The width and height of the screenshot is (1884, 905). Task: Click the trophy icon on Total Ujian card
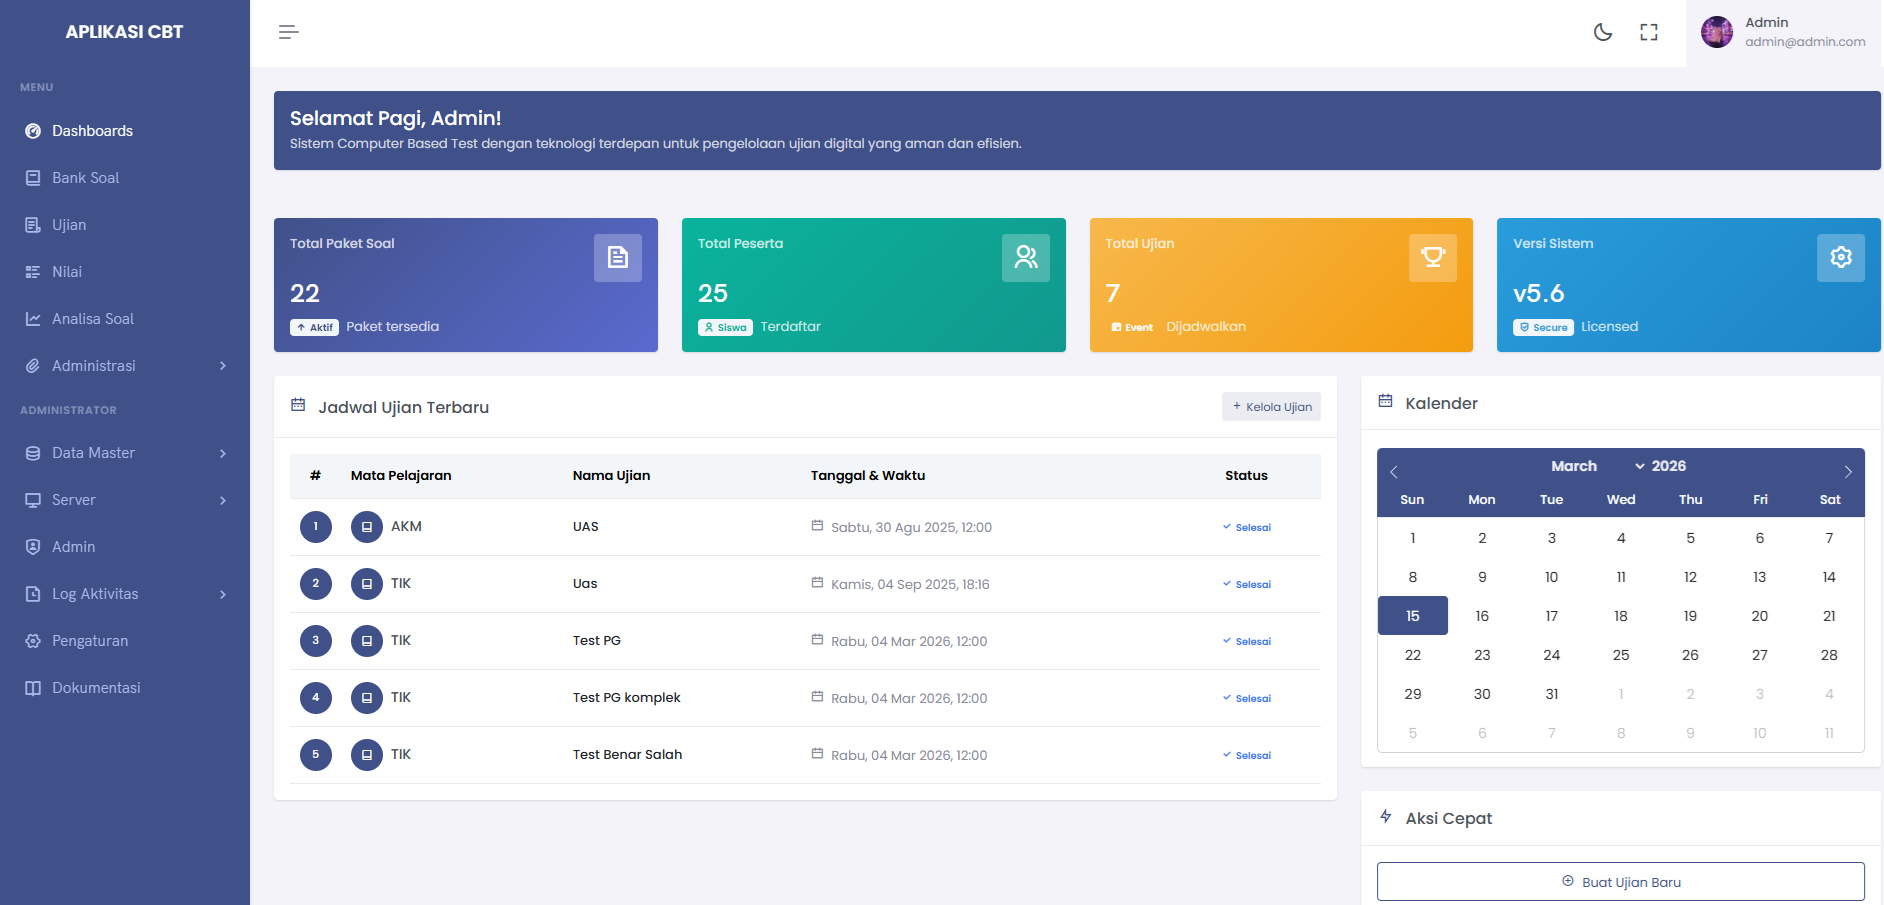[x=1433, y=257]
